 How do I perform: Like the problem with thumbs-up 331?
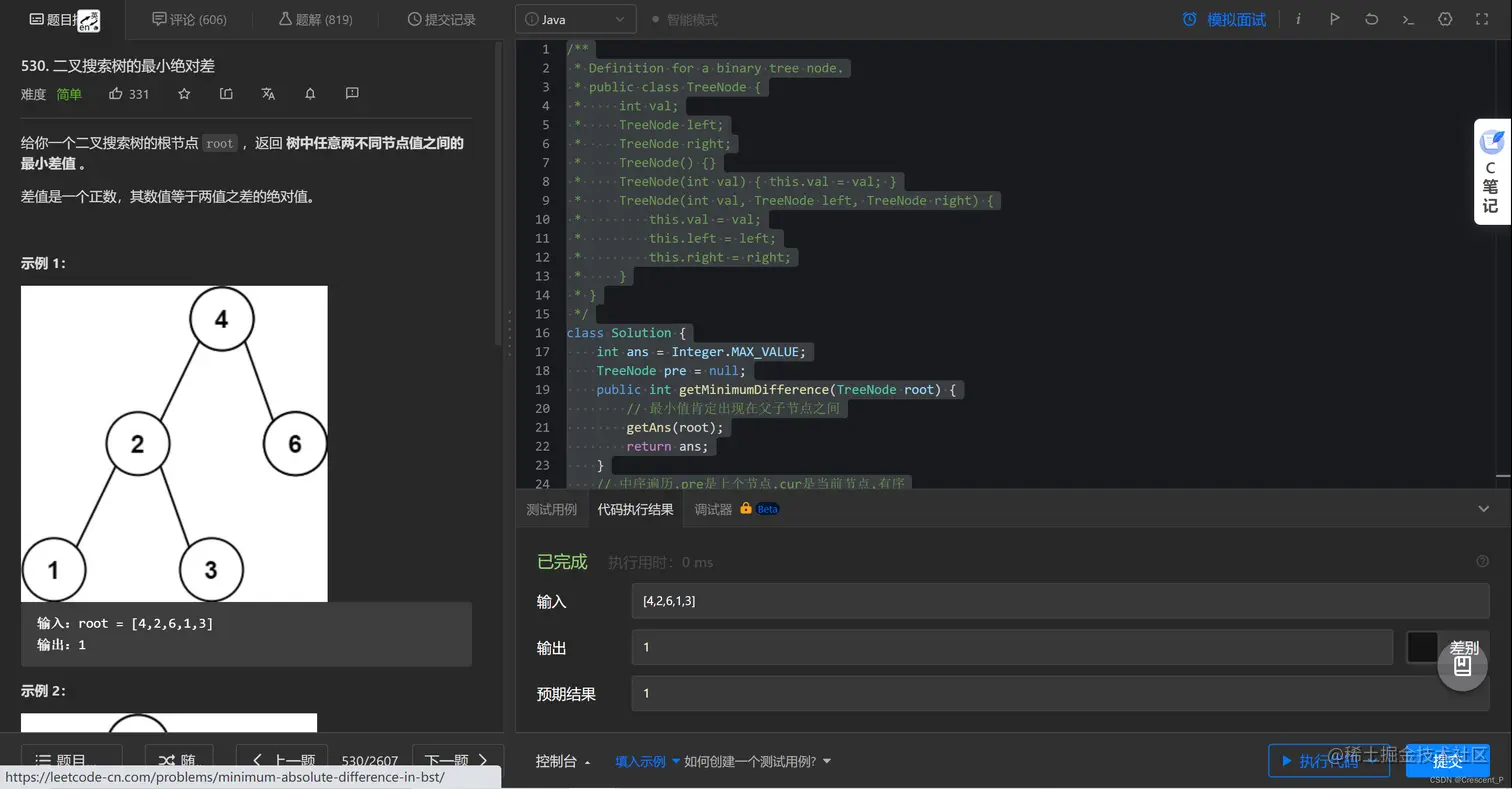pyautogui.click(x=129, y=94)
